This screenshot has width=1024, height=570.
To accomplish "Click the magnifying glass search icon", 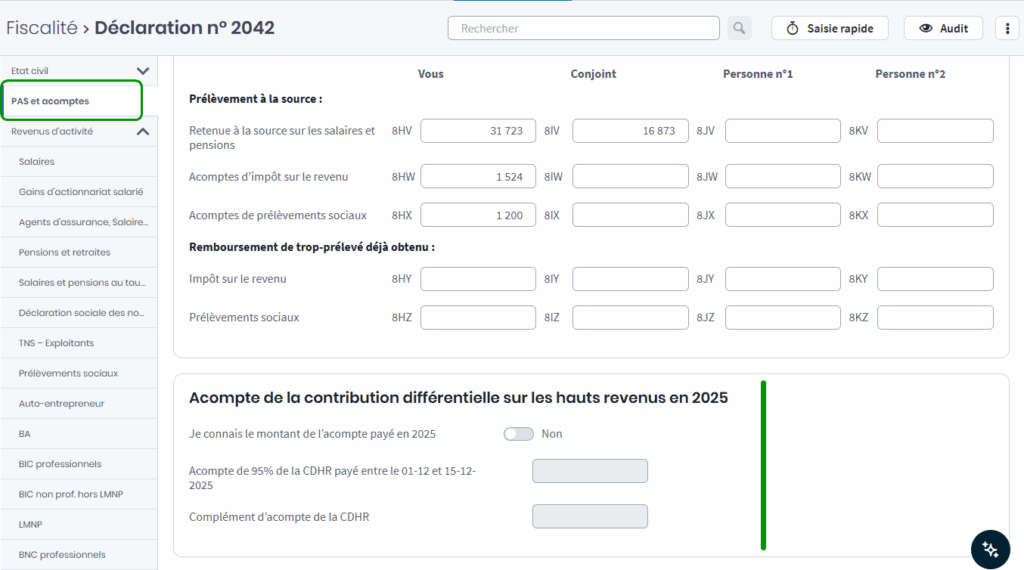I will tap(739, 28).
